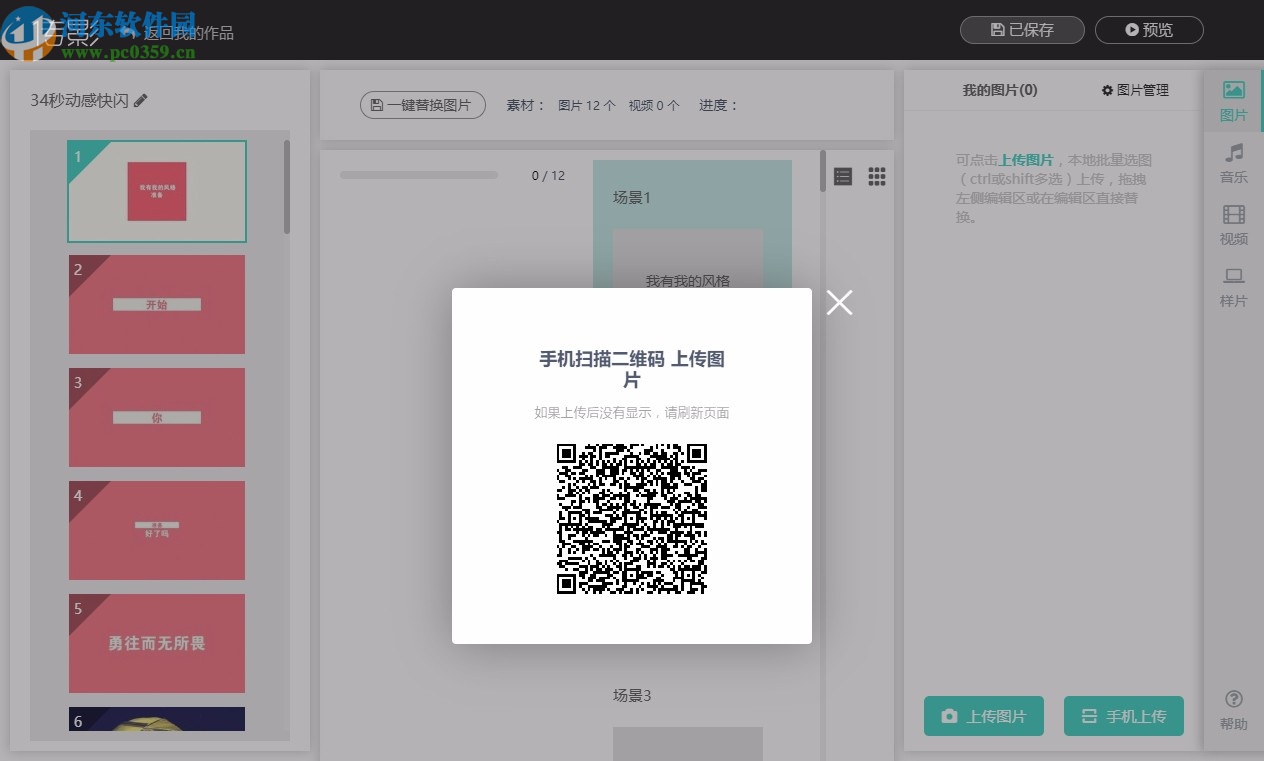Select scene 5 勇往而无所畏 thumbnail
This screenshot has width=1264, height=761.
coord(156,643)
